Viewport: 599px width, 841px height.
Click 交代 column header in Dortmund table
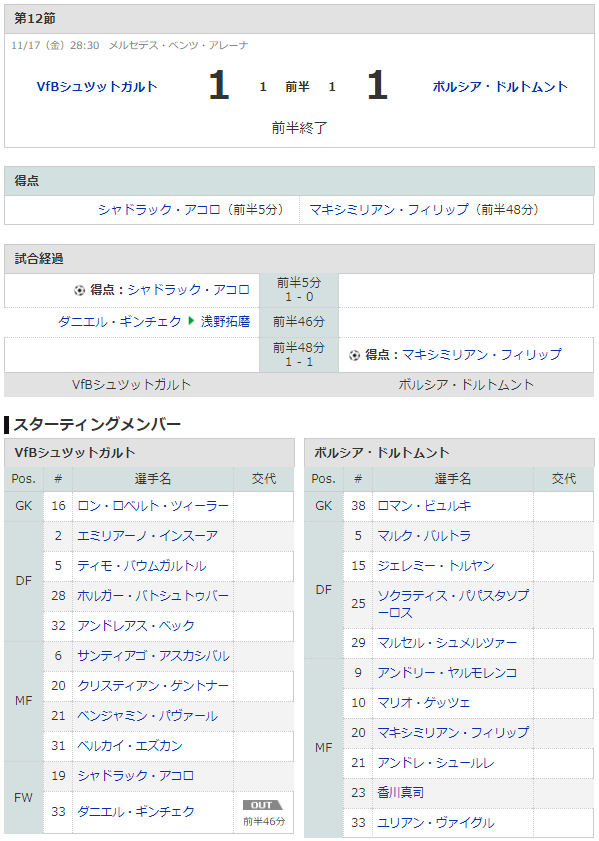point(564,479)
